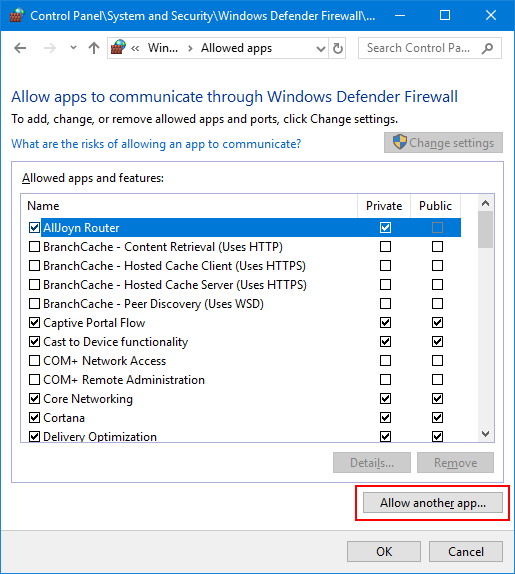Select the Allowed apps breadcrumb item
The width and height of the screenshot is (515, 574).
coord(236,48)
